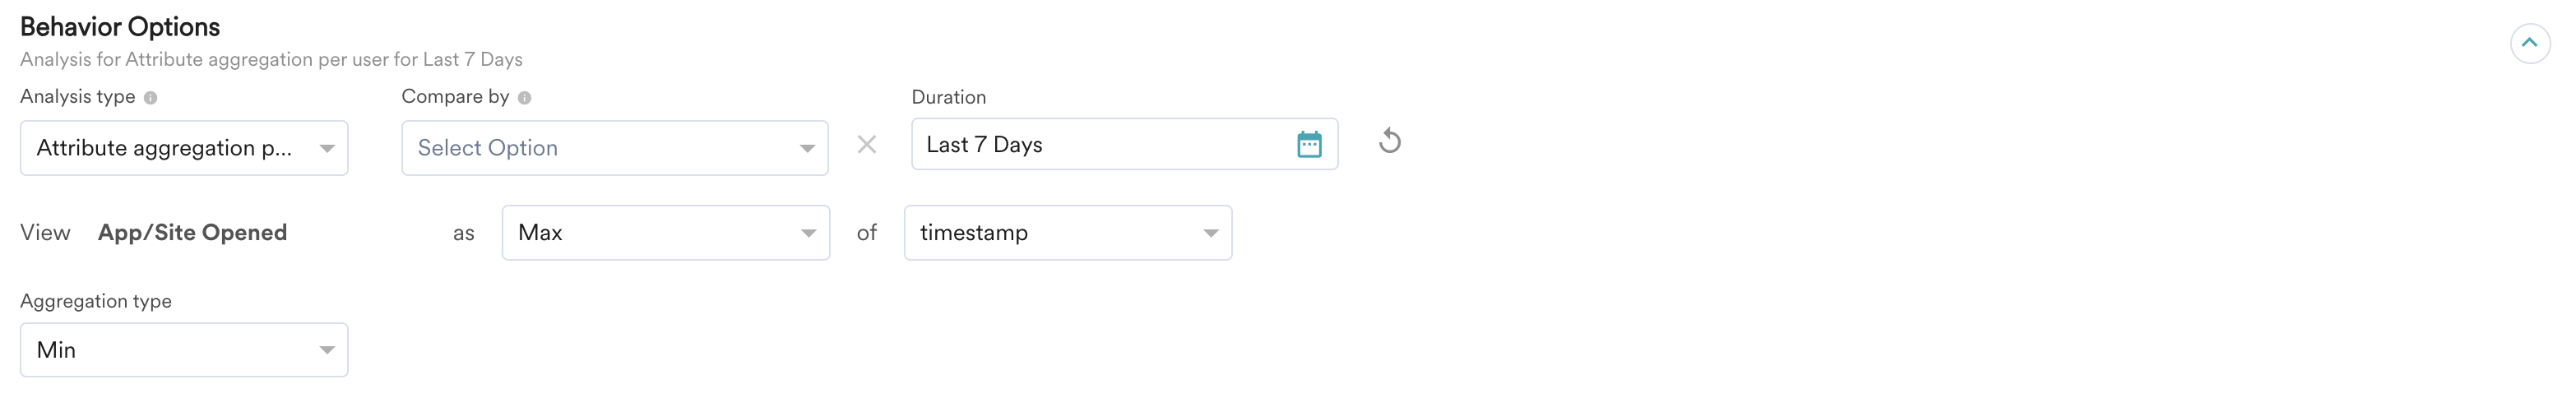The image size is (2576, 398).
Task: Collapse the Behavior Options panel chevron
Action: (x=2529, y=43)
